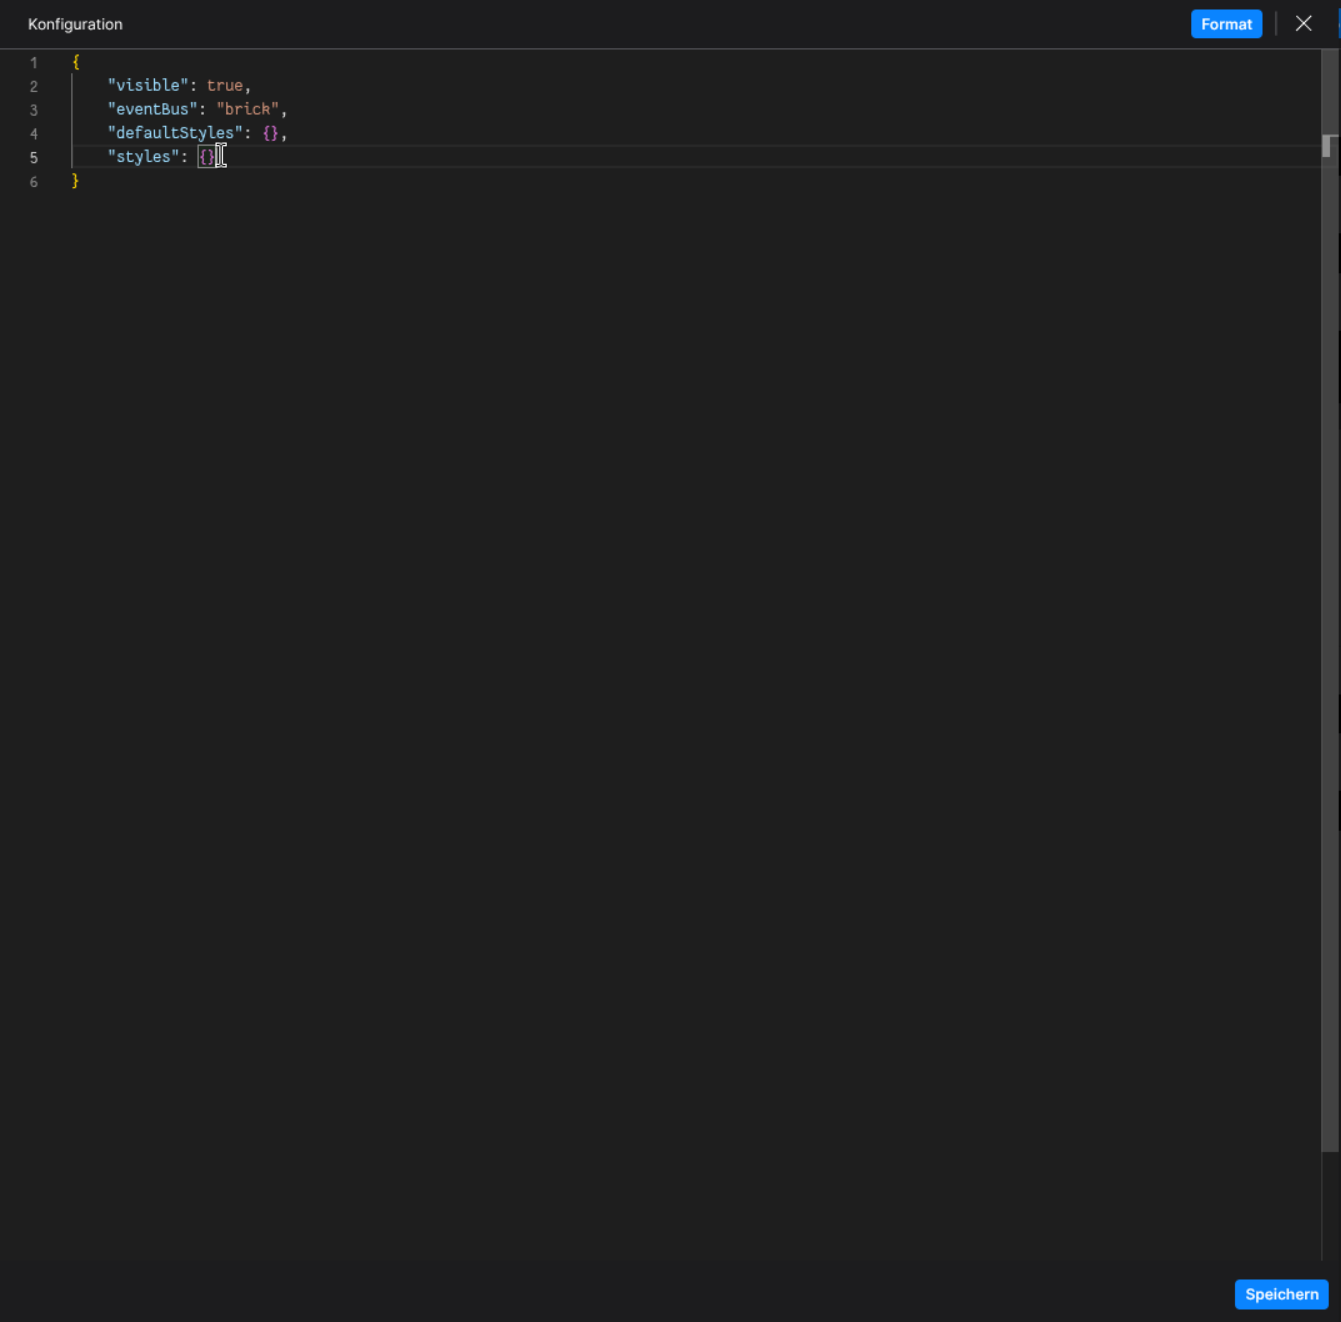Click the "styles" key on line 5
Viewport: 1341px width, 1322px height.
143,156
